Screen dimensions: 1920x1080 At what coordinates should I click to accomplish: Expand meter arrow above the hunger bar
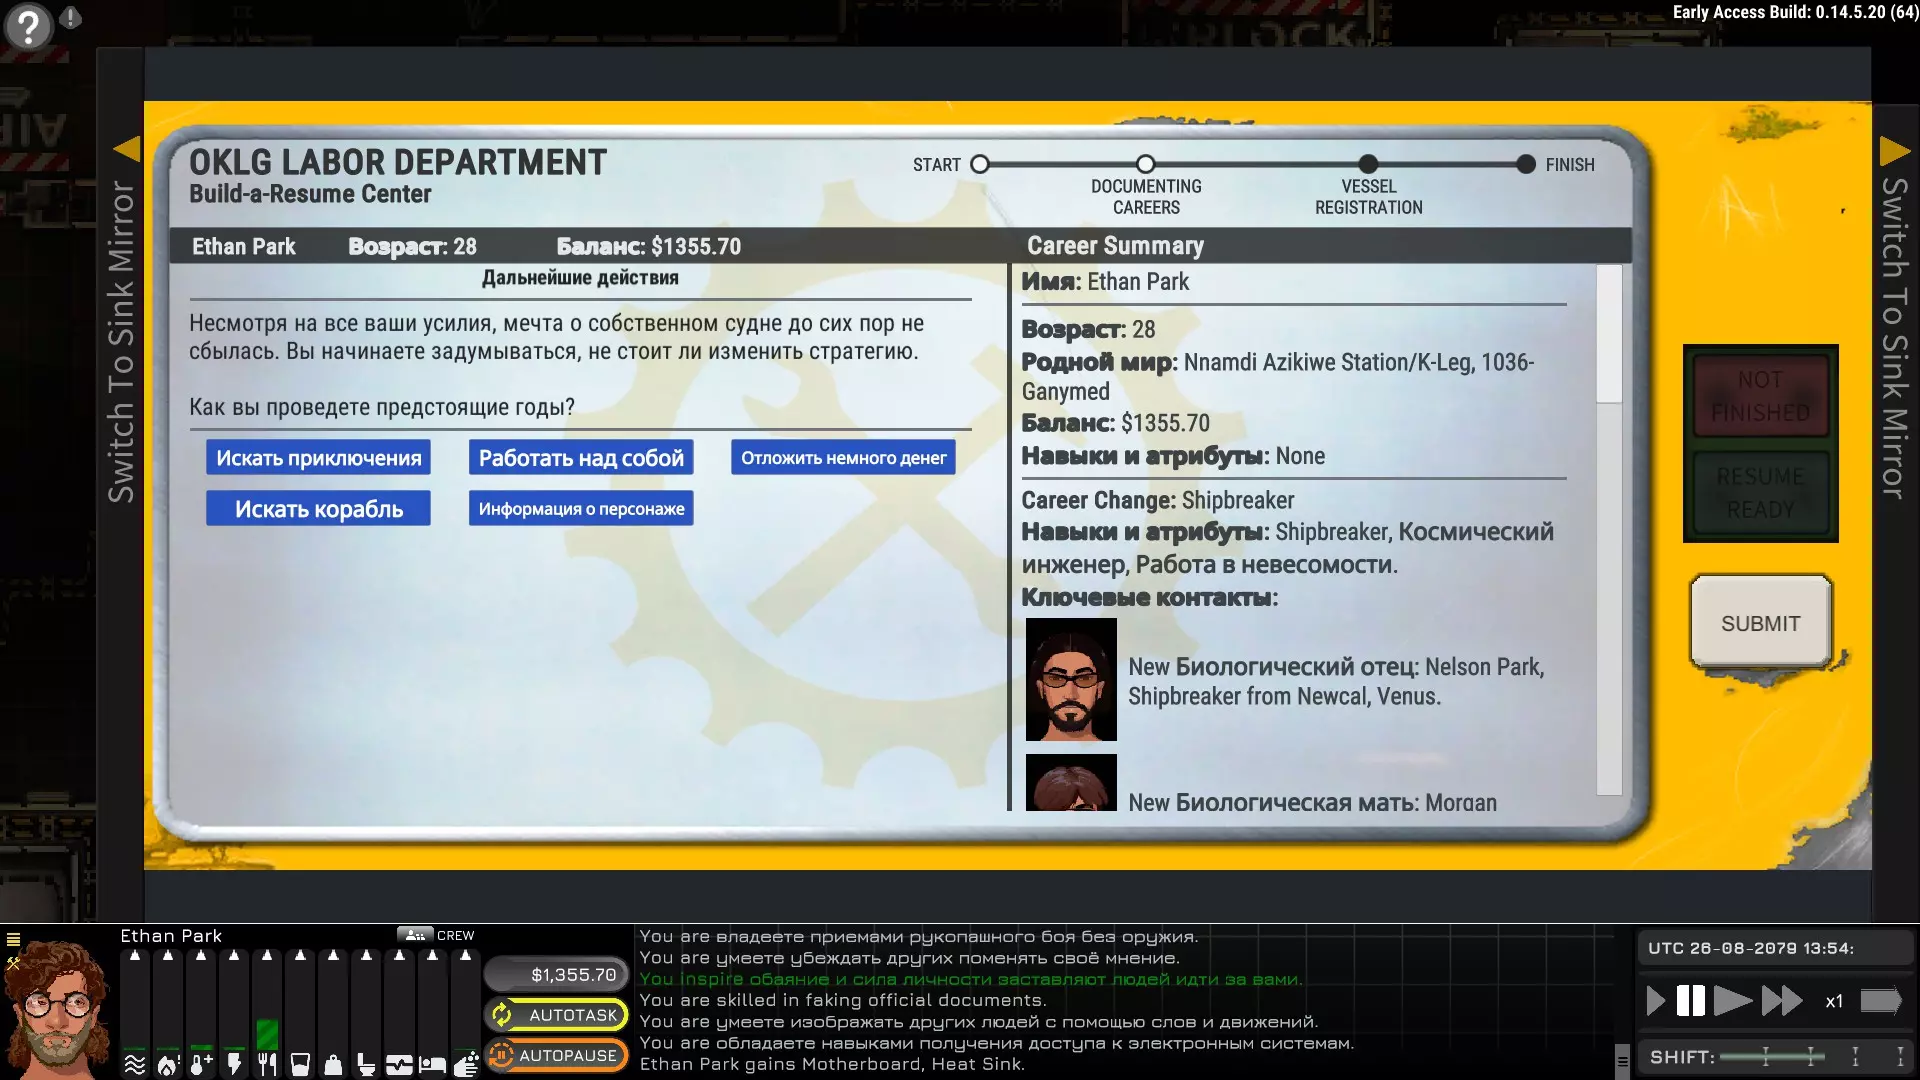point(267,956)
